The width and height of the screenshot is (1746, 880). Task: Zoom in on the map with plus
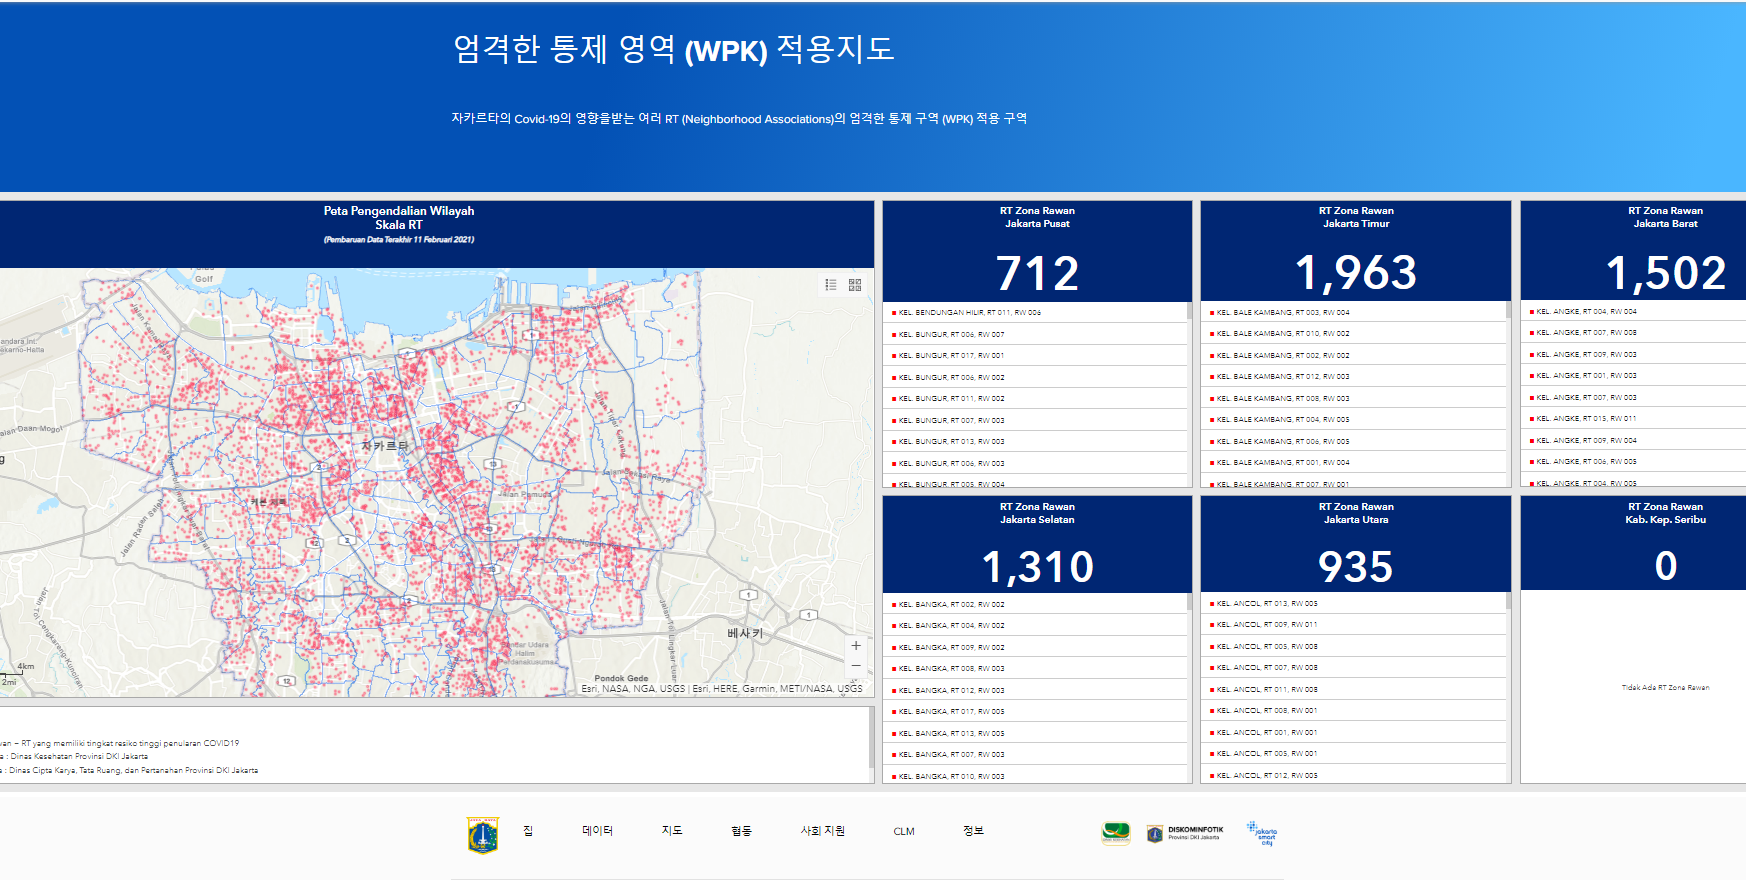(x=856, y=646)
